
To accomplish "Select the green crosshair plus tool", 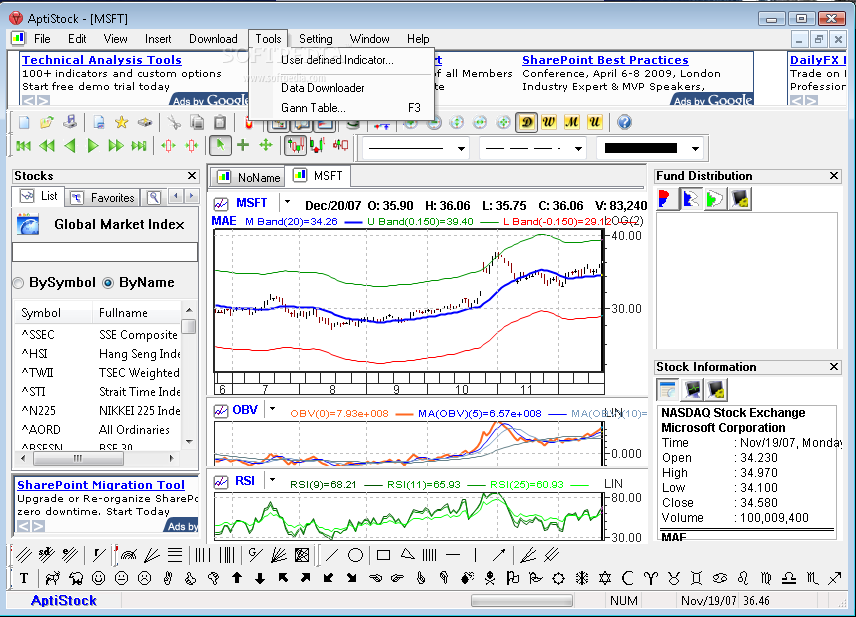I will tap(243, 145).
